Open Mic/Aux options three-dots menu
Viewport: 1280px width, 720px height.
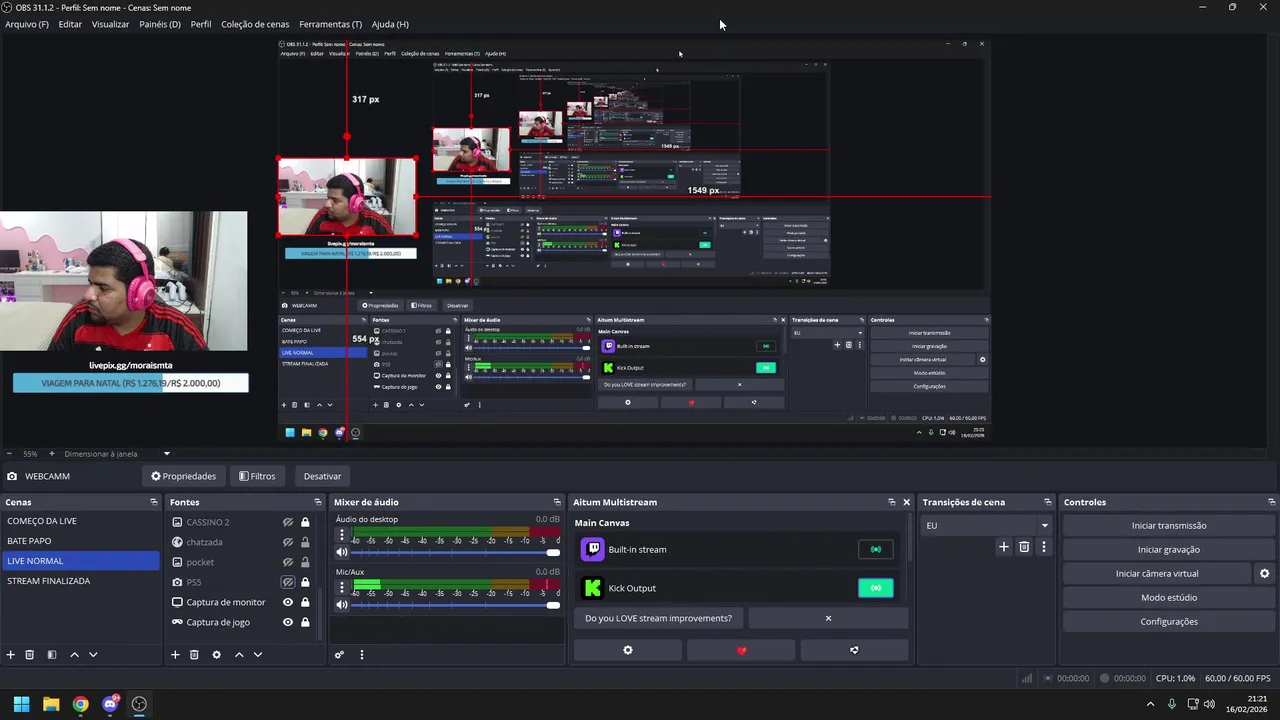point(342,587)
